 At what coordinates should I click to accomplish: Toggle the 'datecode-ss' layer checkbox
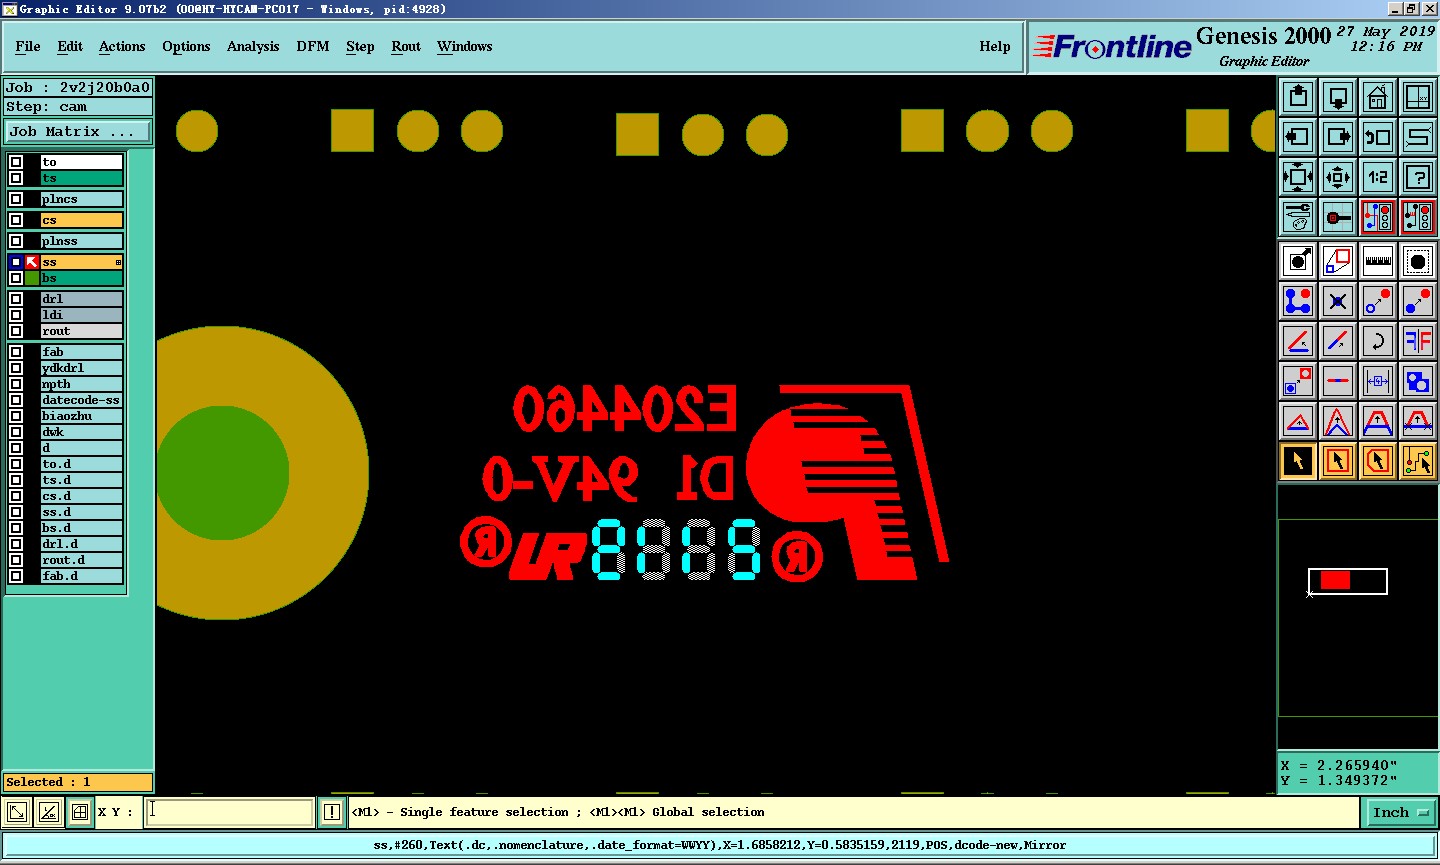coord(16,400)
